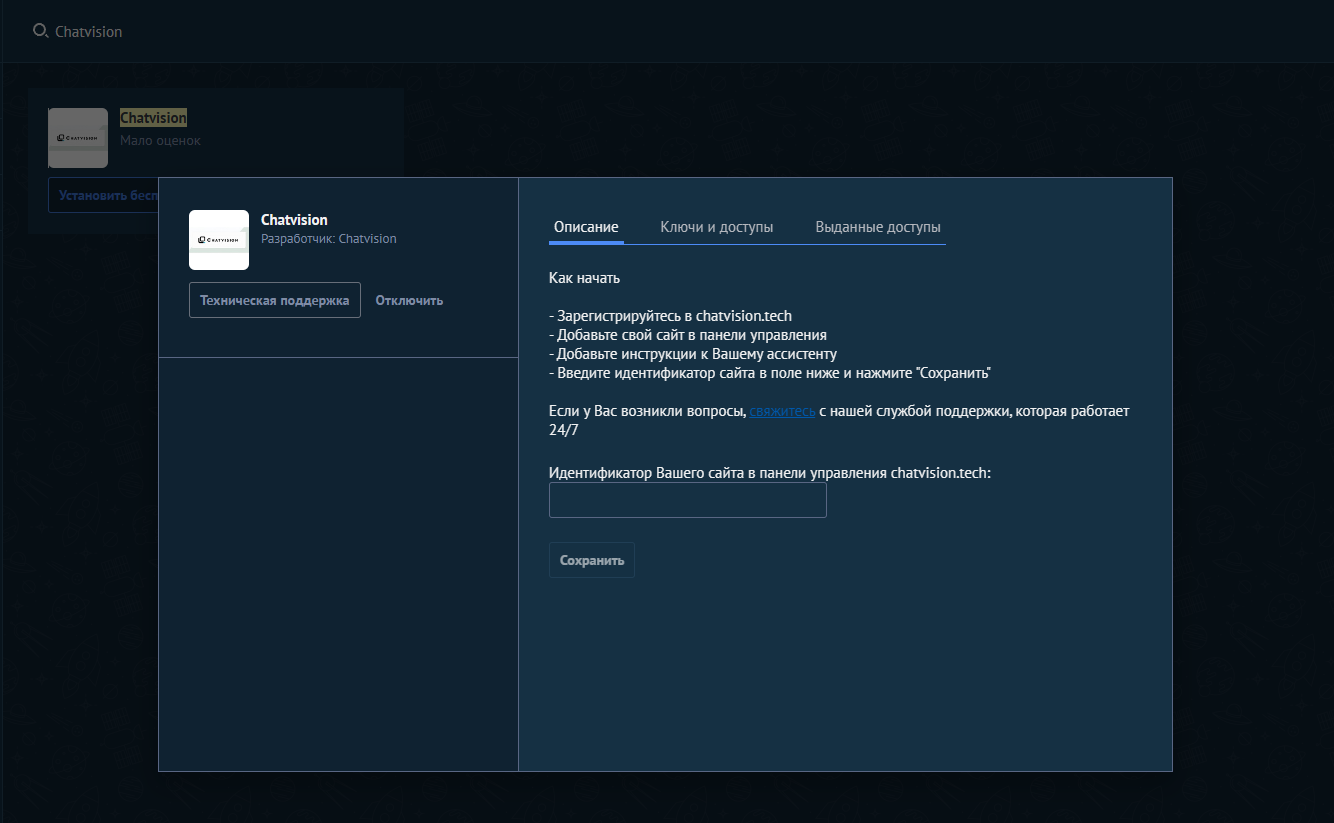
Task: Click 'Идентификатор Вашего сайта' field label
Action: tap(770, 472)
